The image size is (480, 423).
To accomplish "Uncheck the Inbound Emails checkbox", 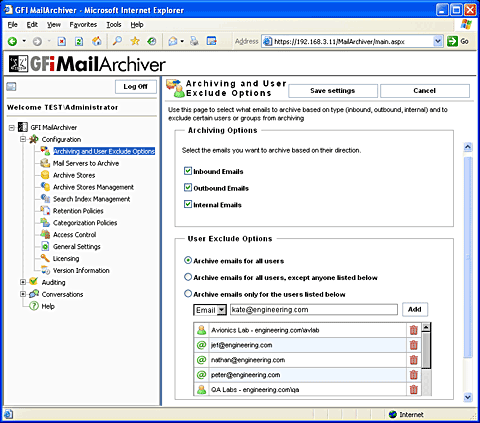I will pyautogui.click(x=188, y=171).
